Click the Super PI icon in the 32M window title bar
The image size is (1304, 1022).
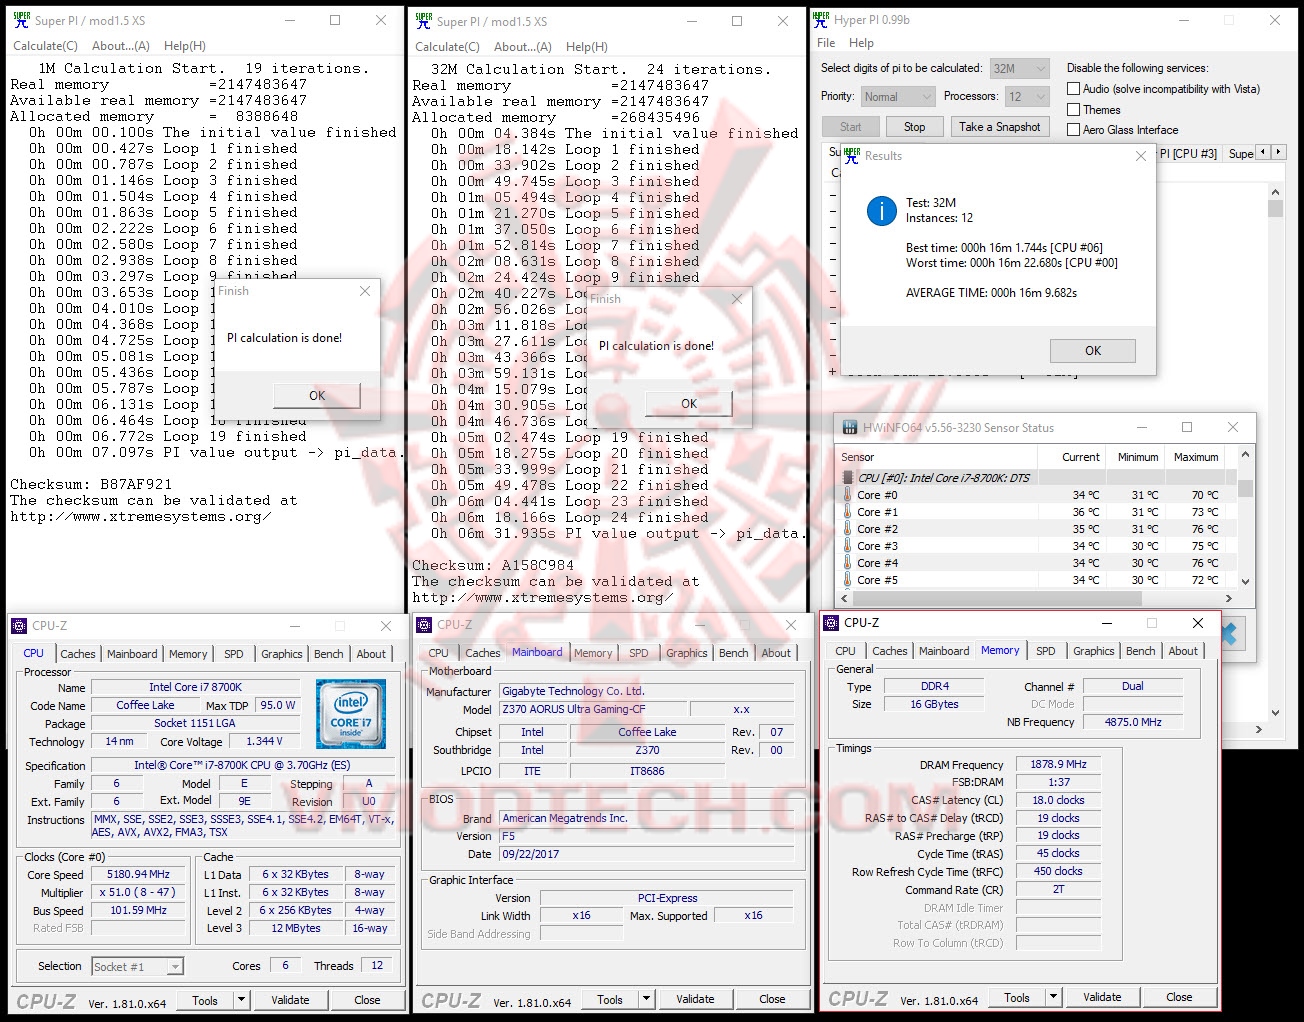(423, 20)
